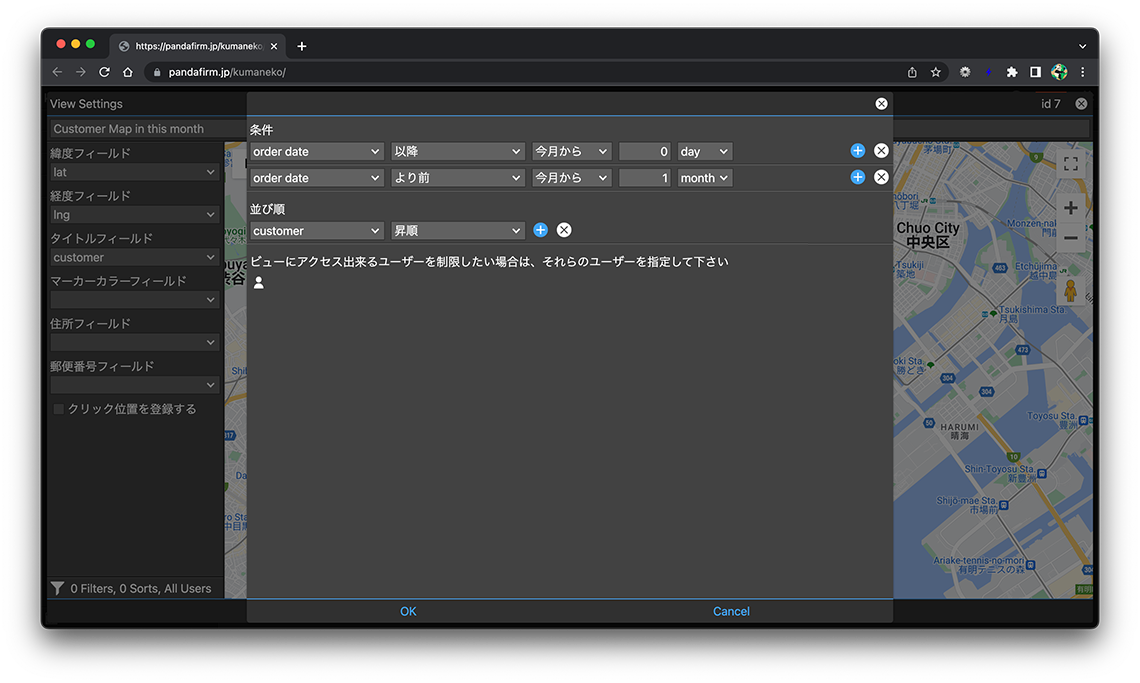Click the user picker person icon
The height and width of the screenshot is (683, 1140).
click(x=259, y=282)
